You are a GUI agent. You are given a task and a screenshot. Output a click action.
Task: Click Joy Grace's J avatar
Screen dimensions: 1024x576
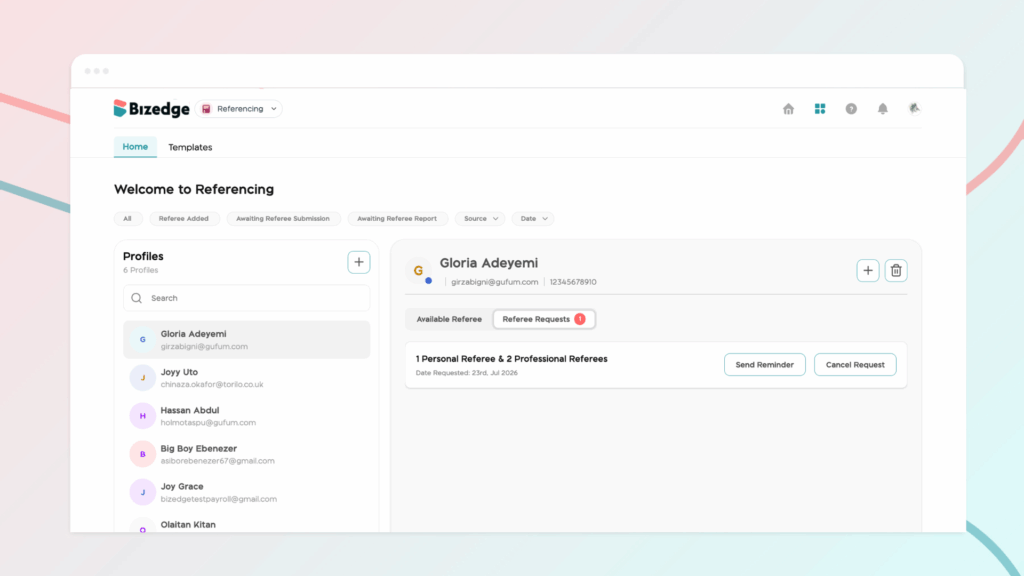tap(142, 492)
